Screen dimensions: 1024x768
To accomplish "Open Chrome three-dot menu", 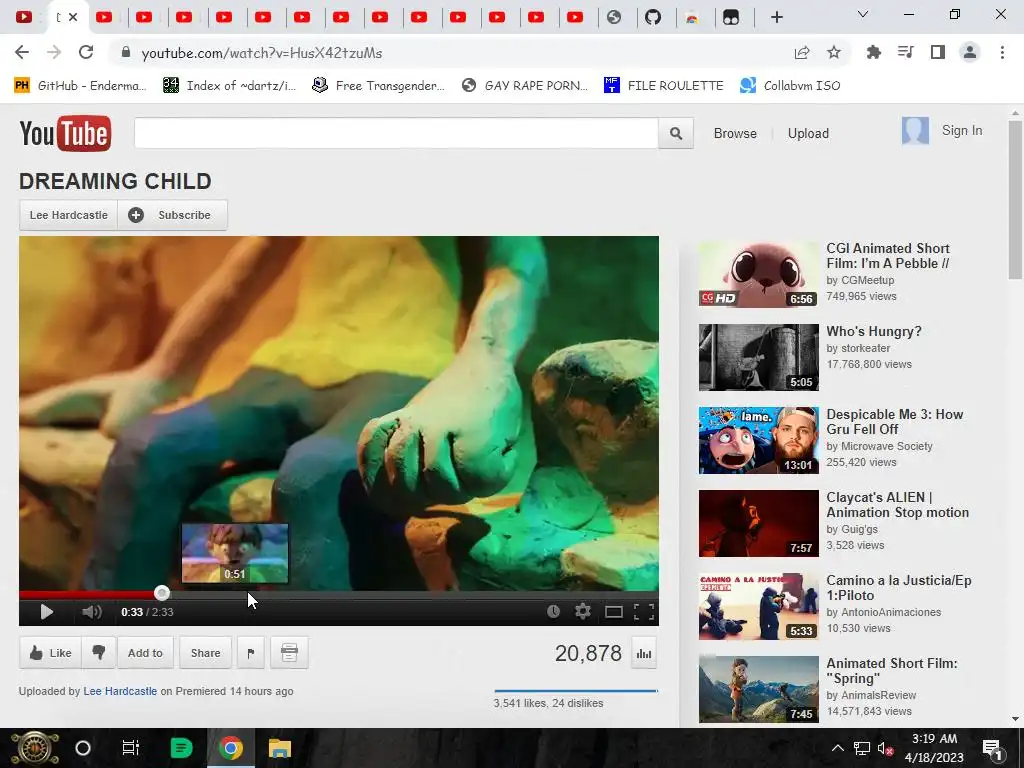I will pos(1002,52).
